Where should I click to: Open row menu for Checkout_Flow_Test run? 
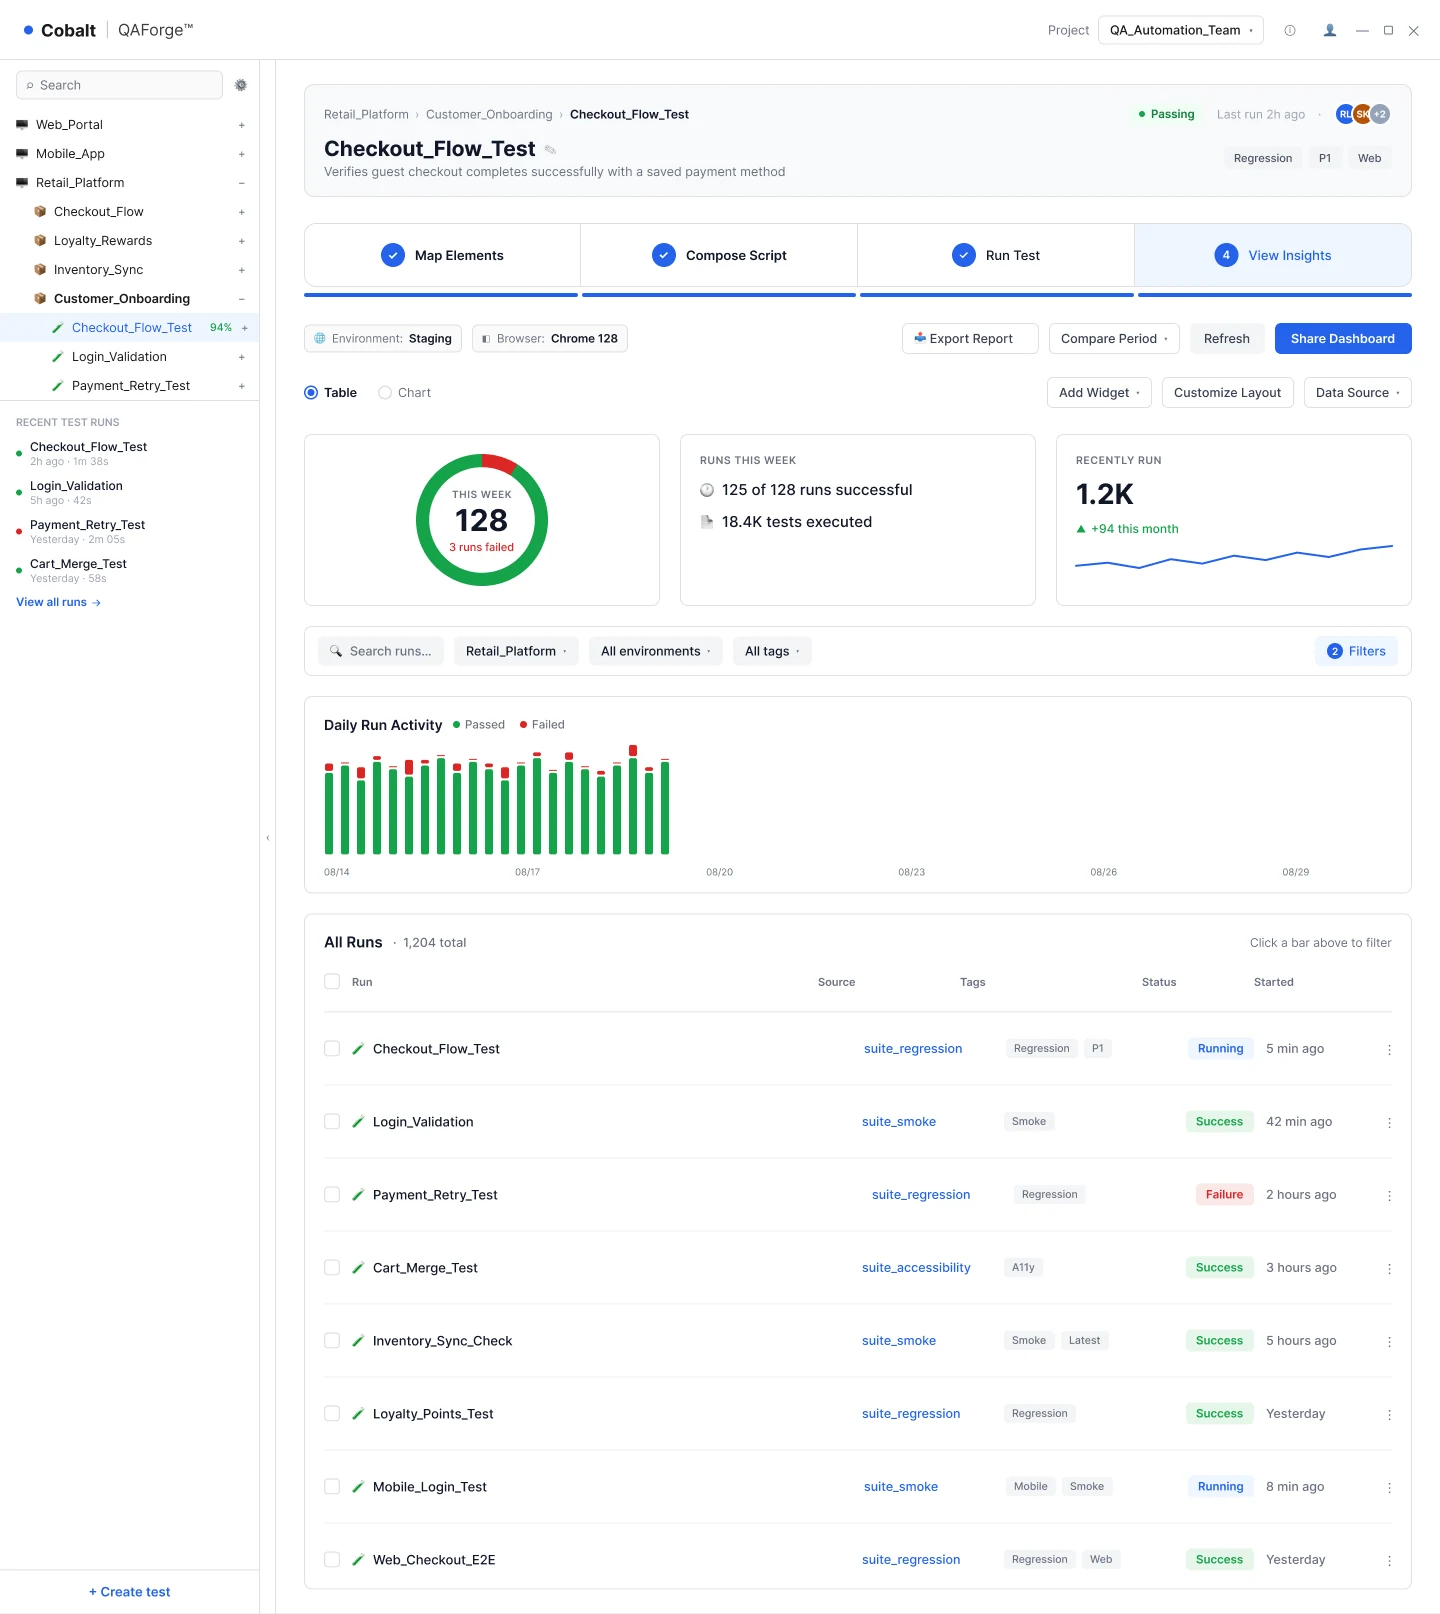tap(1389, 1049)
